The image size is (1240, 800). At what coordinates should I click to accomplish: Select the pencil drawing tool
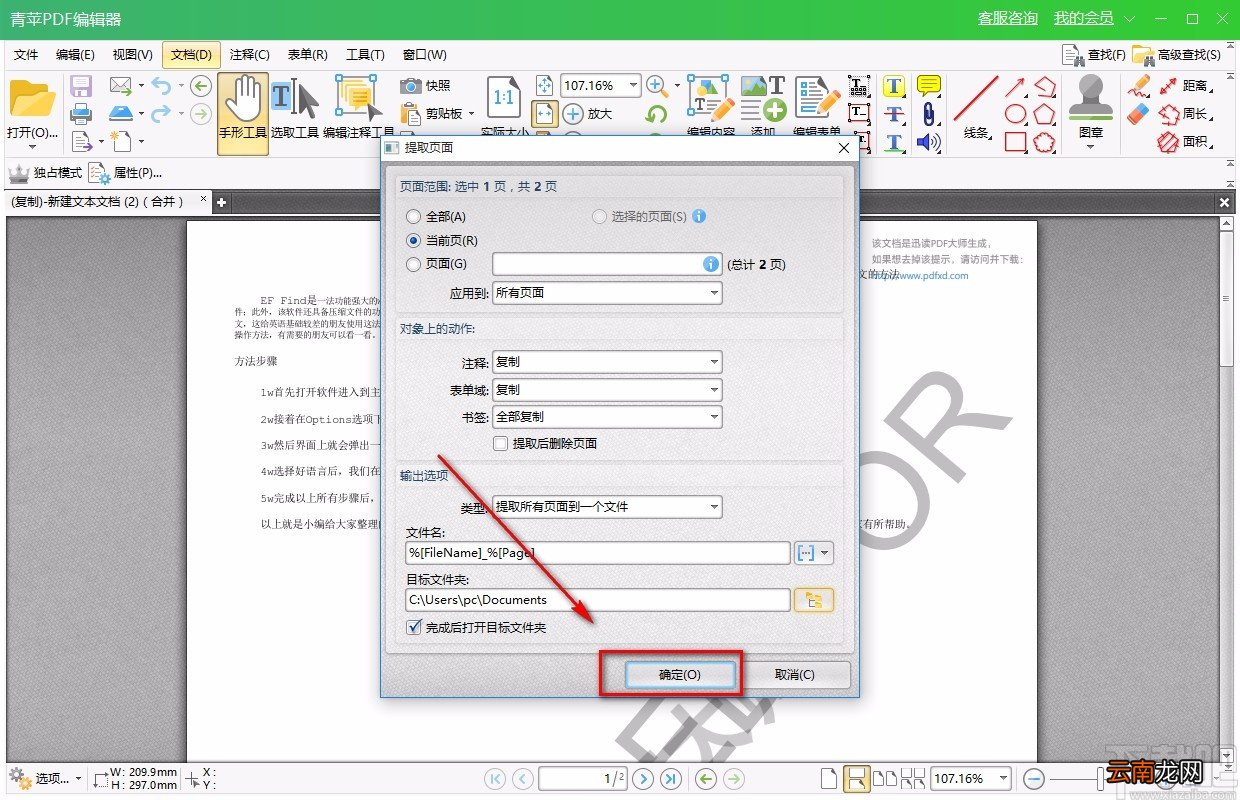(1139, 86)
